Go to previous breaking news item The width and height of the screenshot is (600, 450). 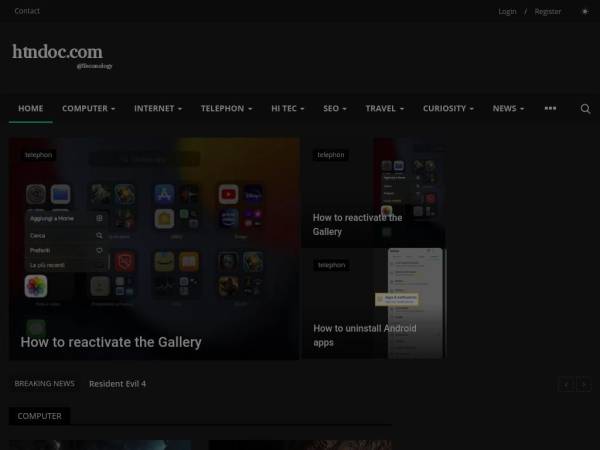click(566, 384)
